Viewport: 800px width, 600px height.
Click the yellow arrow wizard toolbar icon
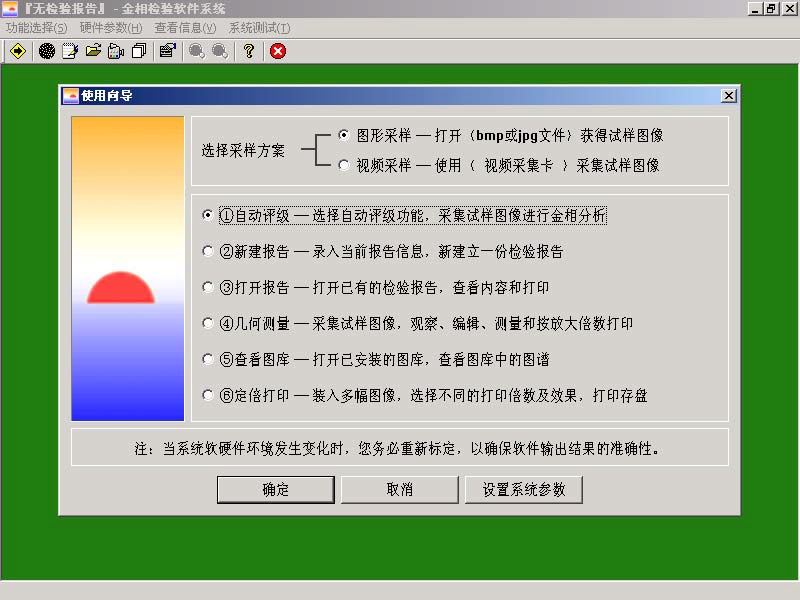(18, 51)
